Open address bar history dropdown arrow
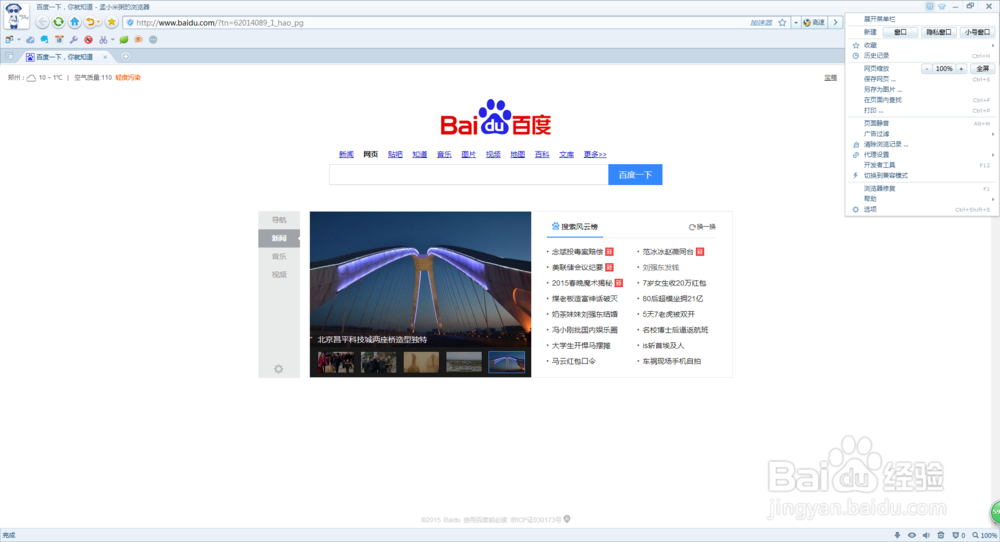Image resolution: width=1000 pixels, height=542 pixels. tap(795, 22)
